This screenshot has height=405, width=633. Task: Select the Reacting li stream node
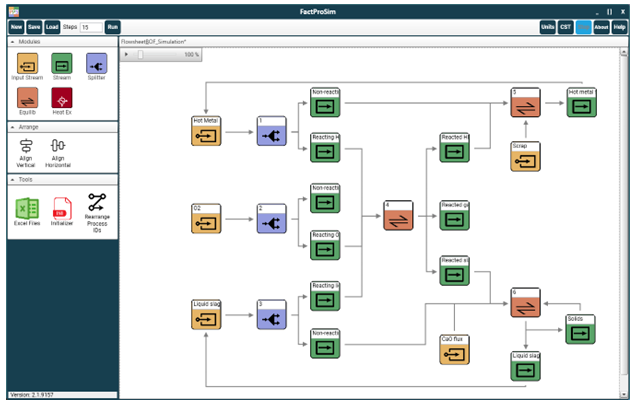click(x=325, y=296)
